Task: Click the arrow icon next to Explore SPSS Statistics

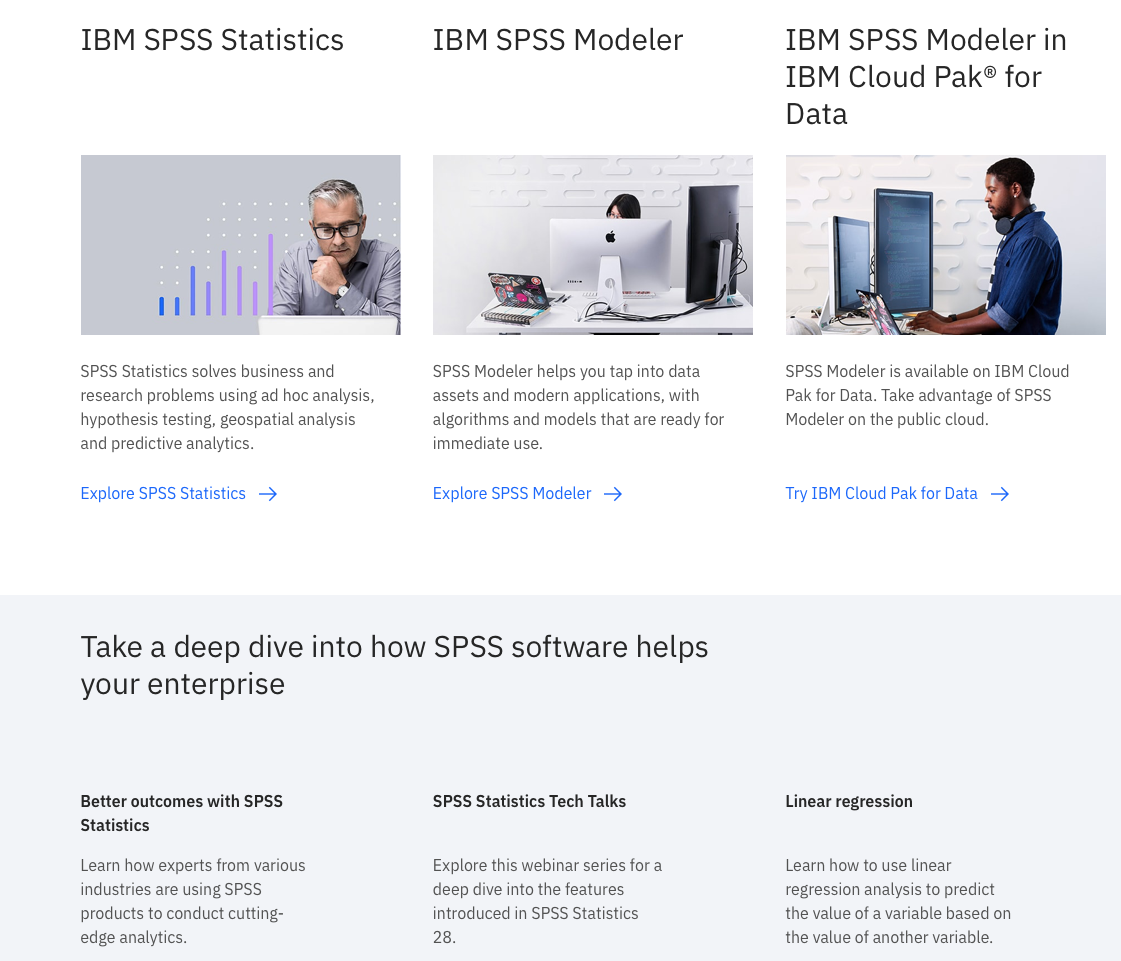Action: pyautogui.click(x=268, y=494)
